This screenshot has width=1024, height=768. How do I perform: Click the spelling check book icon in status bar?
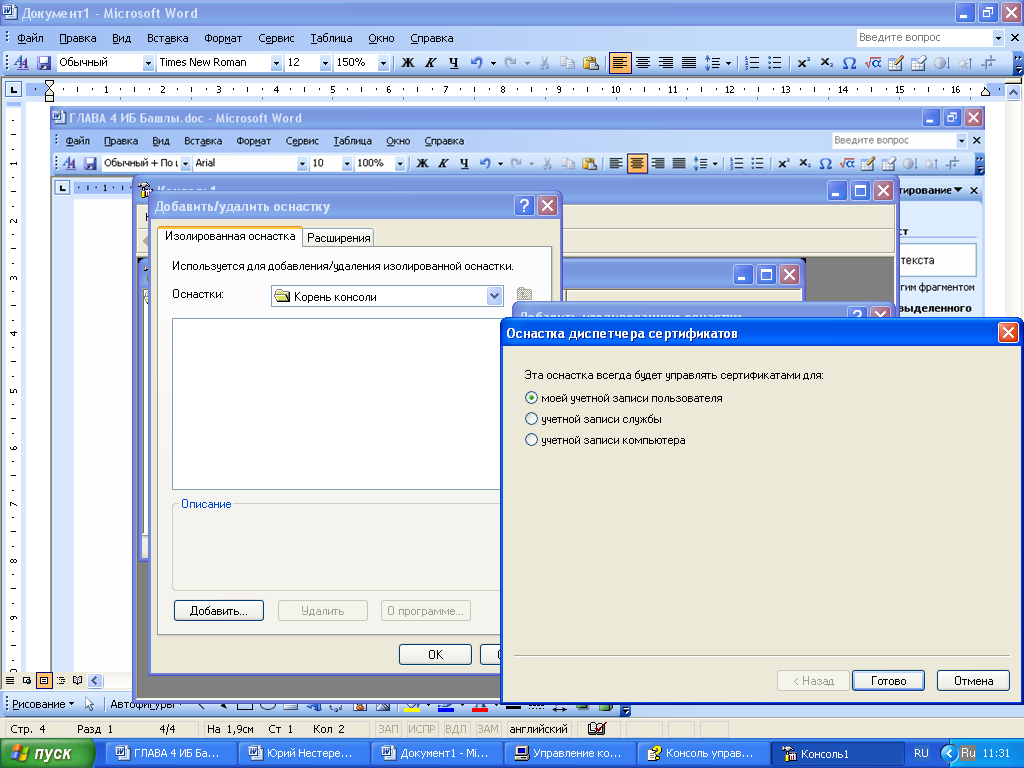[596, 728]
